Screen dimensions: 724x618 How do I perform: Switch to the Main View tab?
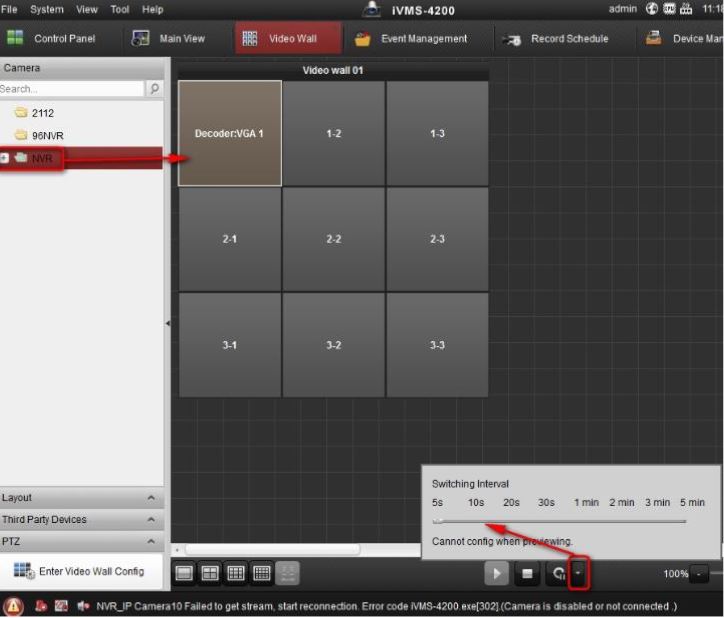169,38
